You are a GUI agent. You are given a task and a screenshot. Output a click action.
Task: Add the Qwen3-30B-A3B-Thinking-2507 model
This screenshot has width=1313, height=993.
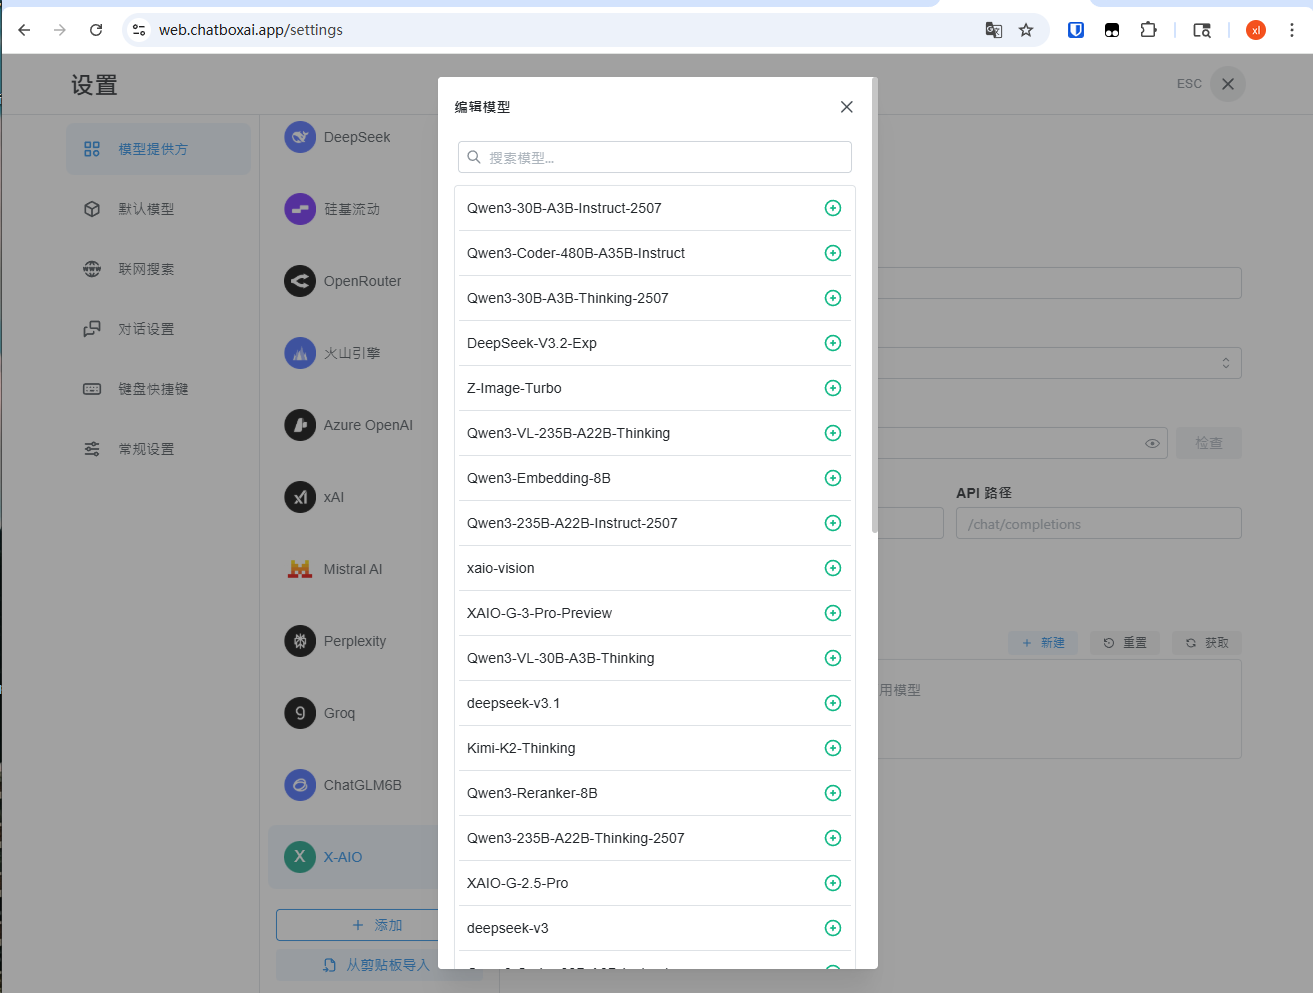point(832,298)
